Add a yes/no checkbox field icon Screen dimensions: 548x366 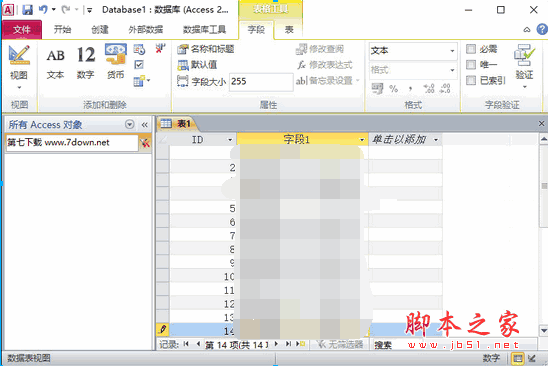point(139,65)
